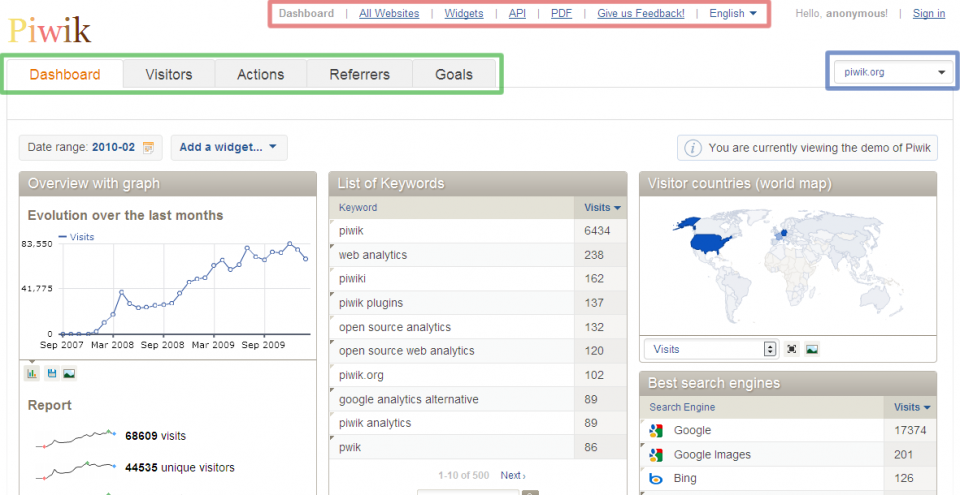Screen dimensions: 960x495
Task: Switch to the Visitors tab
Action: pyautogui.click(x=169, y=75)
